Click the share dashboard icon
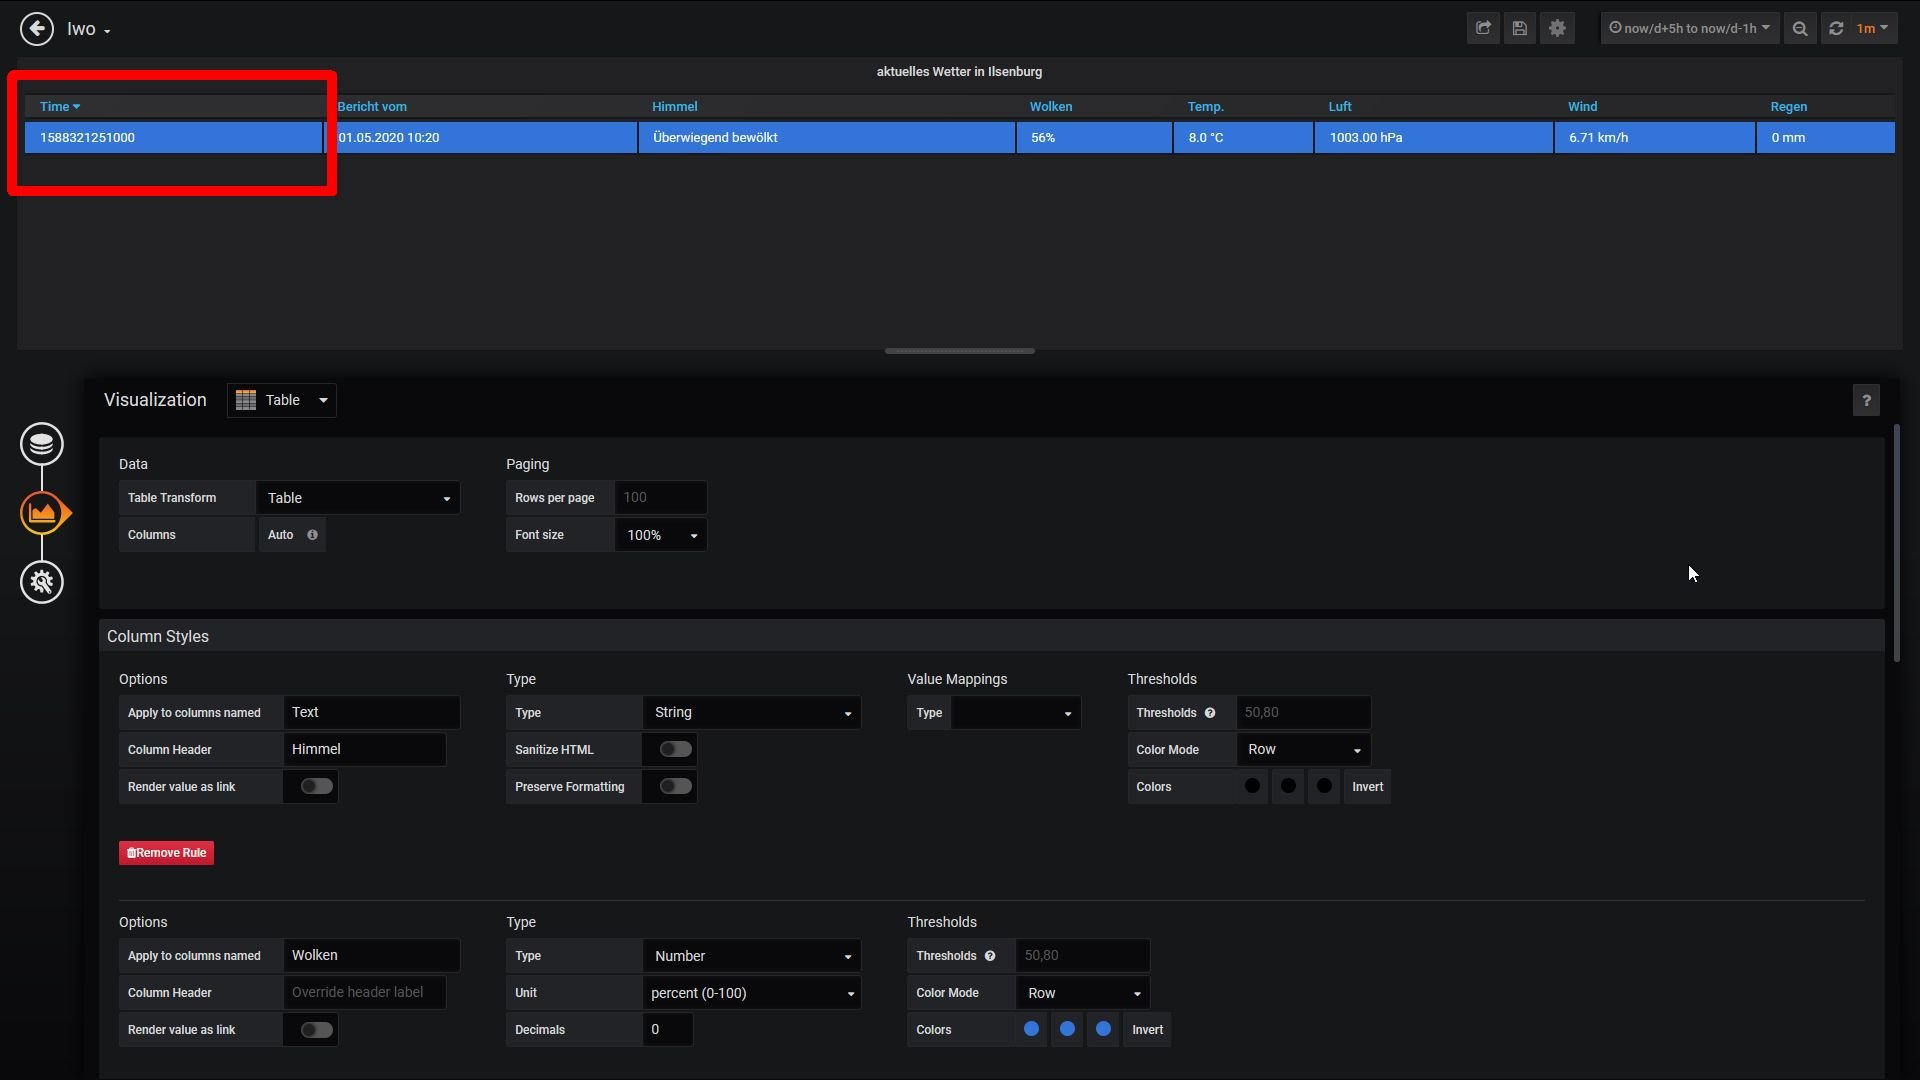This screenshot has height=1080, width=1920. [x=1483, y=28]
